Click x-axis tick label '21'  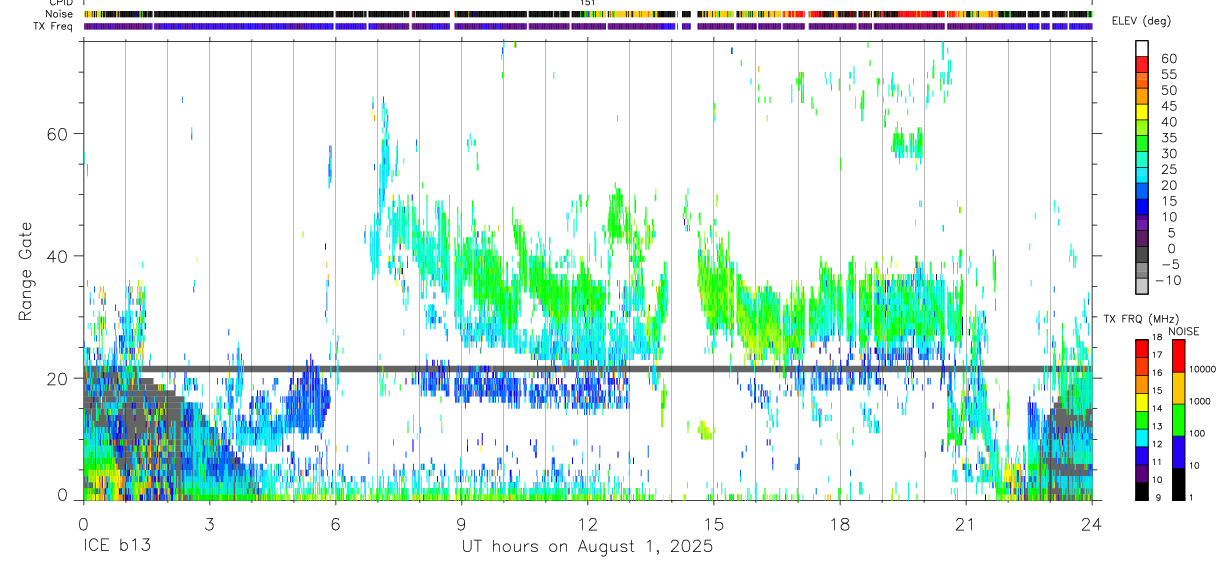point(965,523)
